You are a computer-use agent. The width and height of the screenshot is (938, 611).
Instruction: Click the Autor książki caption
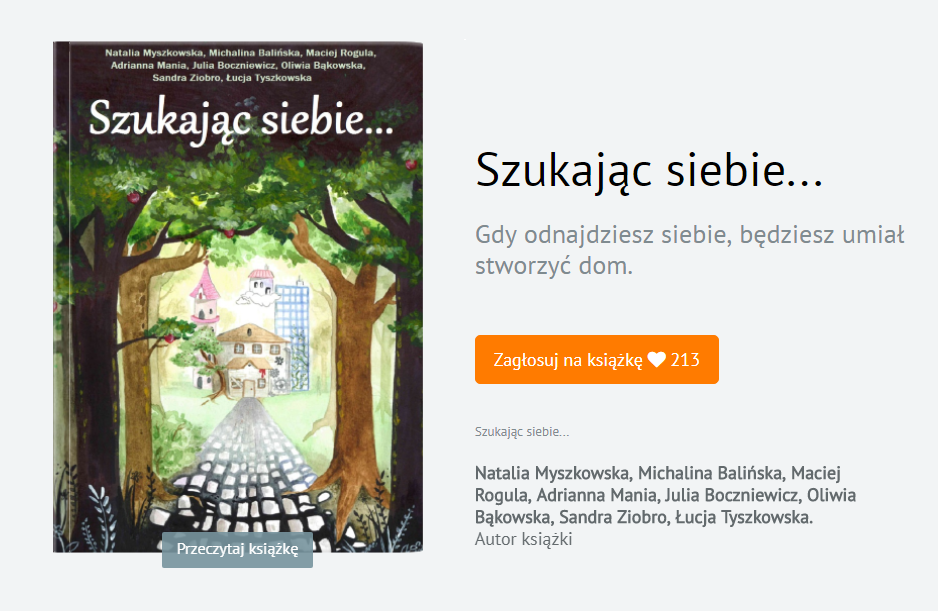click(x=523, y=539)
